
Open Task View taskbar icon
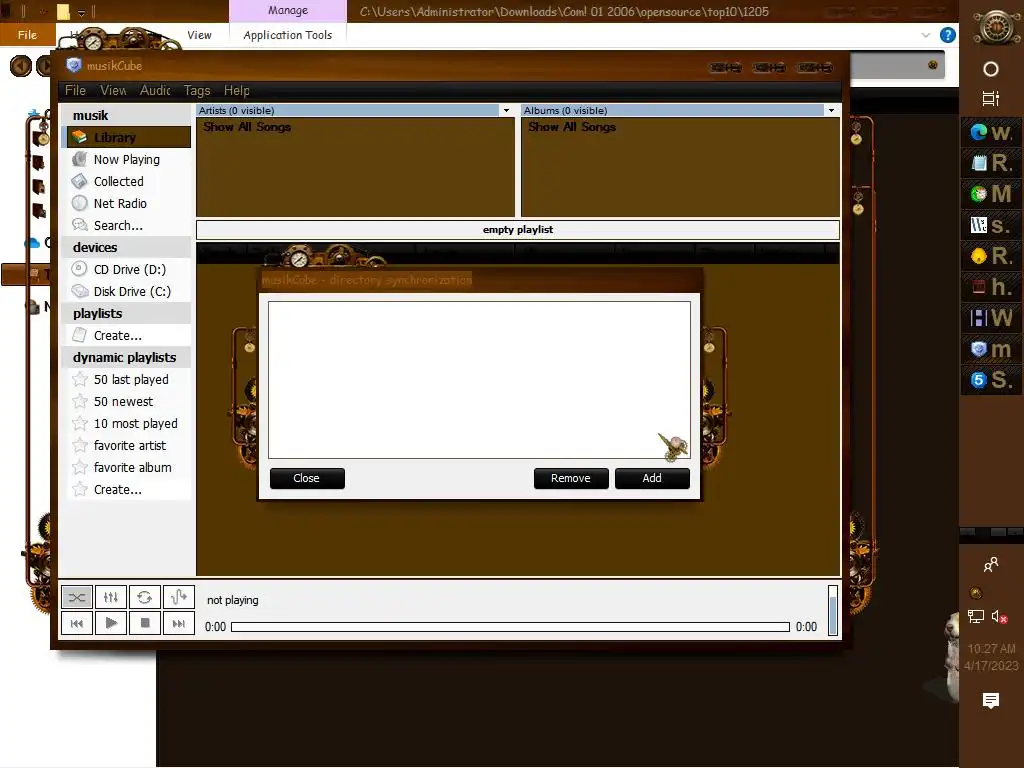click(991, 99)
